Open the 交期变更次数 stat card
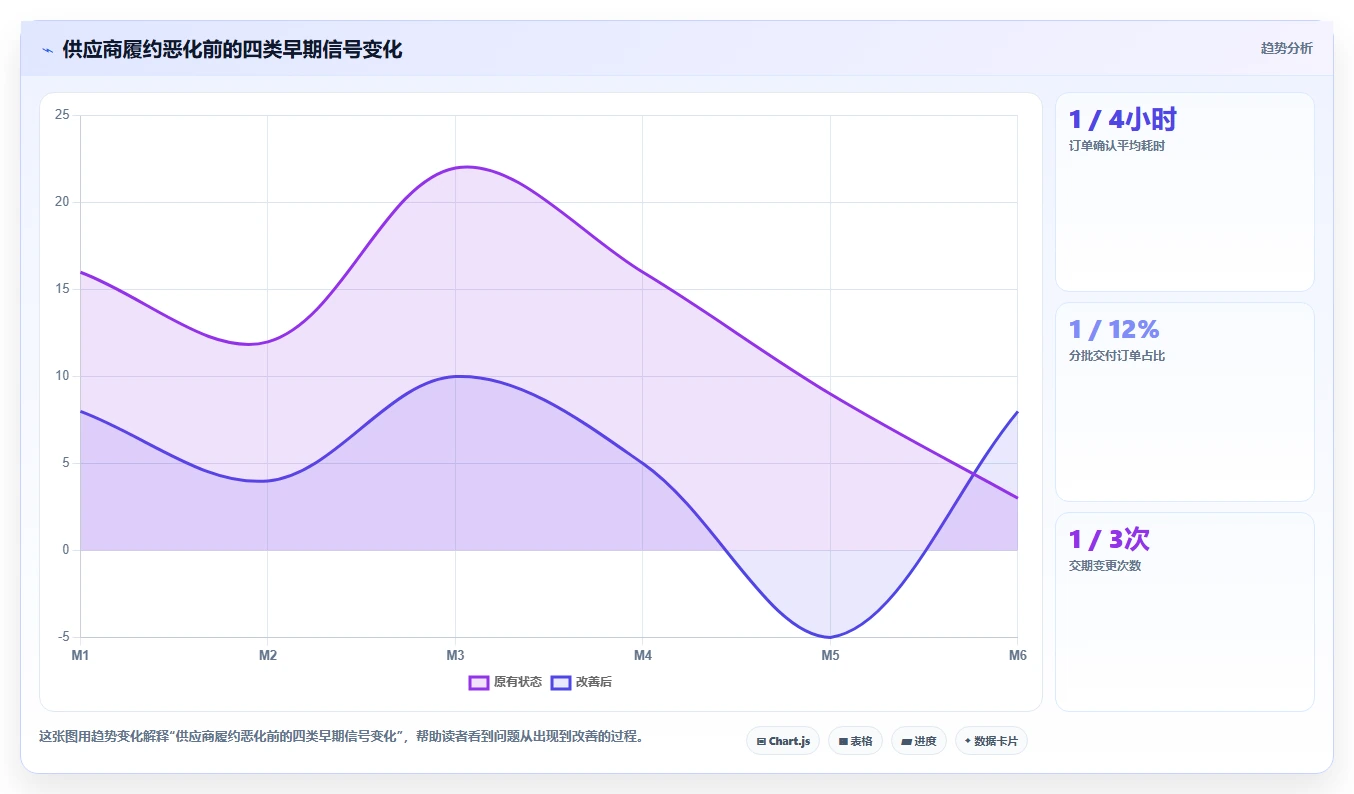The image size is (1354, 794). [1184, 612]
